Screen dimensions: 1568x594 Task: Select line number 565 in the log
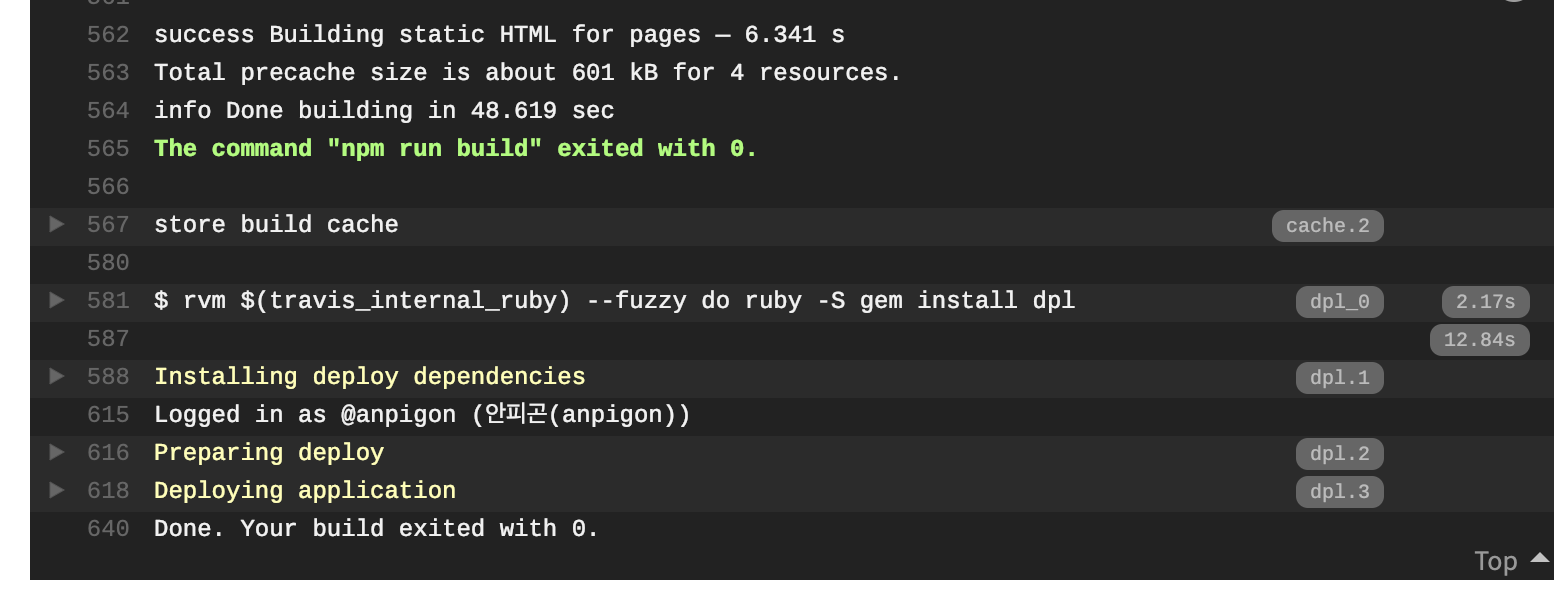[108, 149]
